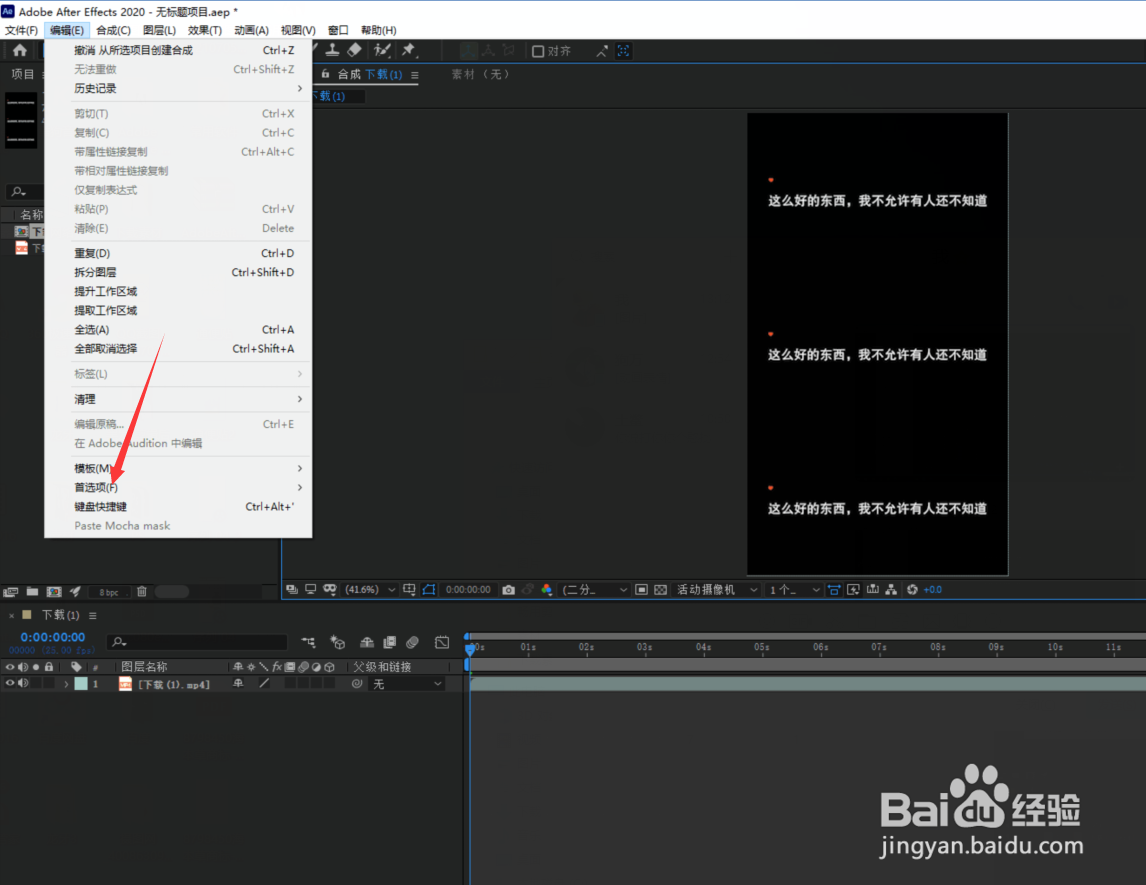Toggle the composition lock icon beside 合成 下载 (1)
This screenshot has width=1146, height=885.
[326, 74]
